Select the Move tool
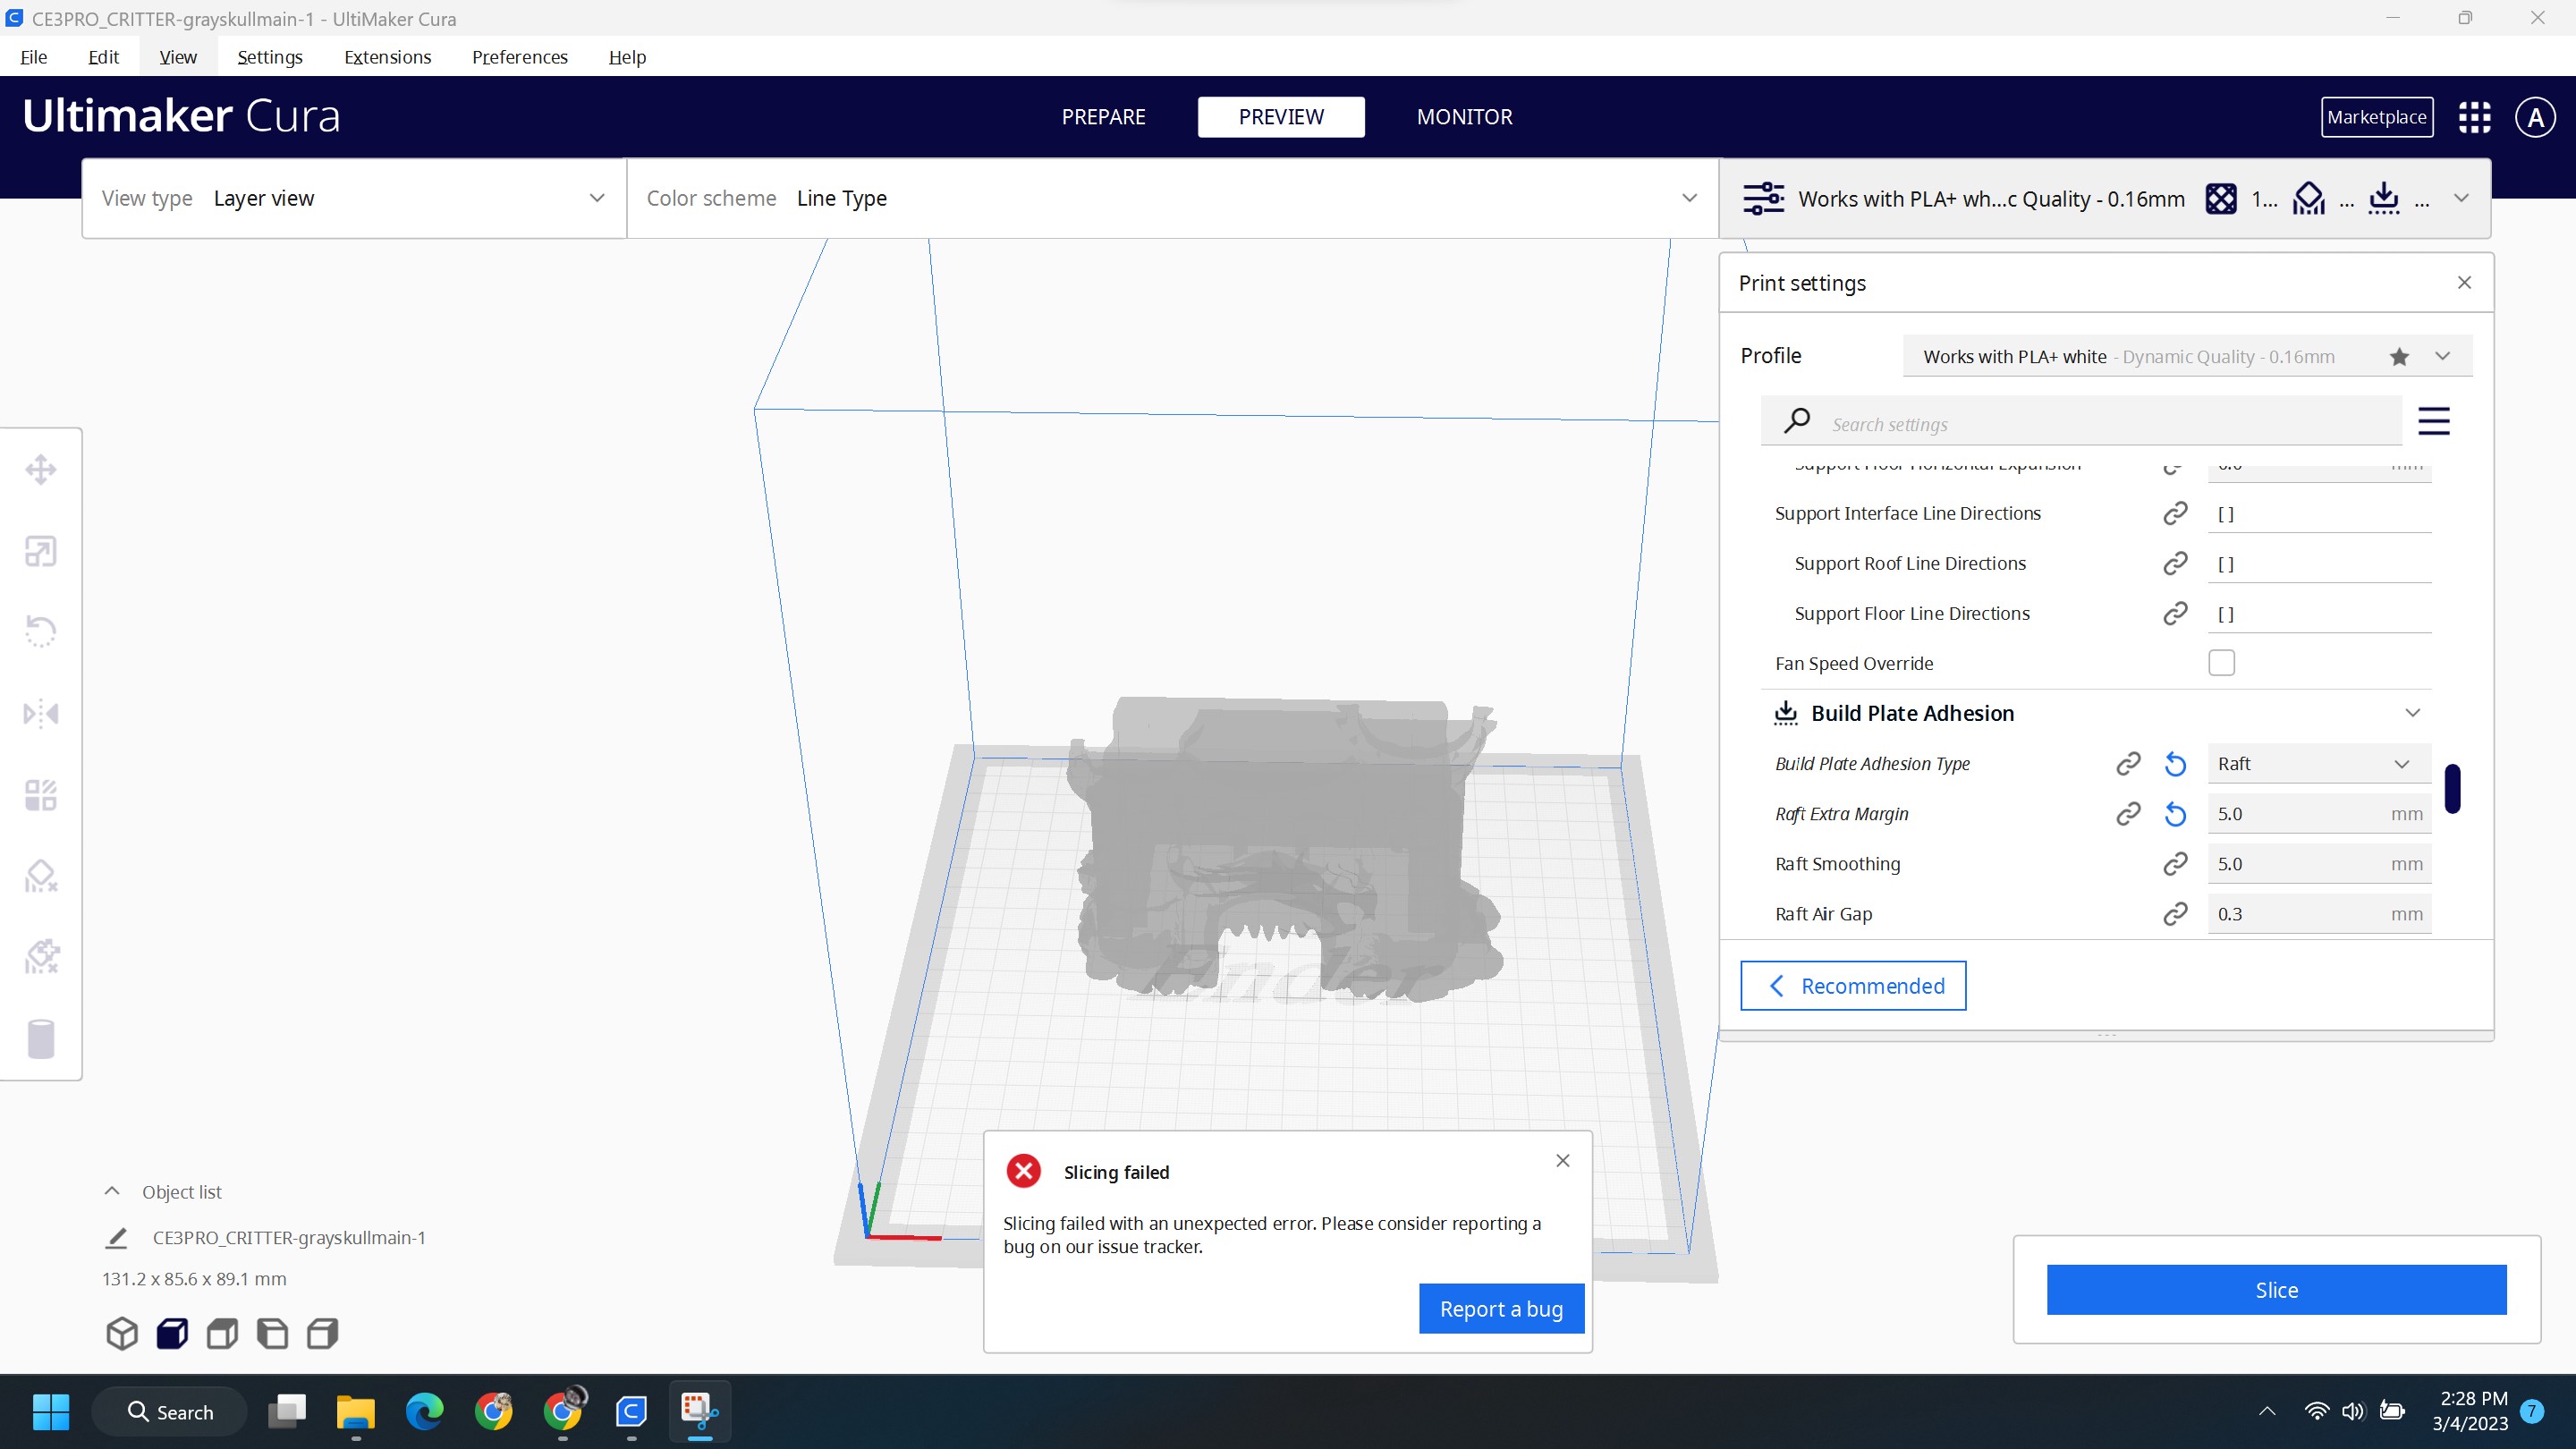 point(40,469)
